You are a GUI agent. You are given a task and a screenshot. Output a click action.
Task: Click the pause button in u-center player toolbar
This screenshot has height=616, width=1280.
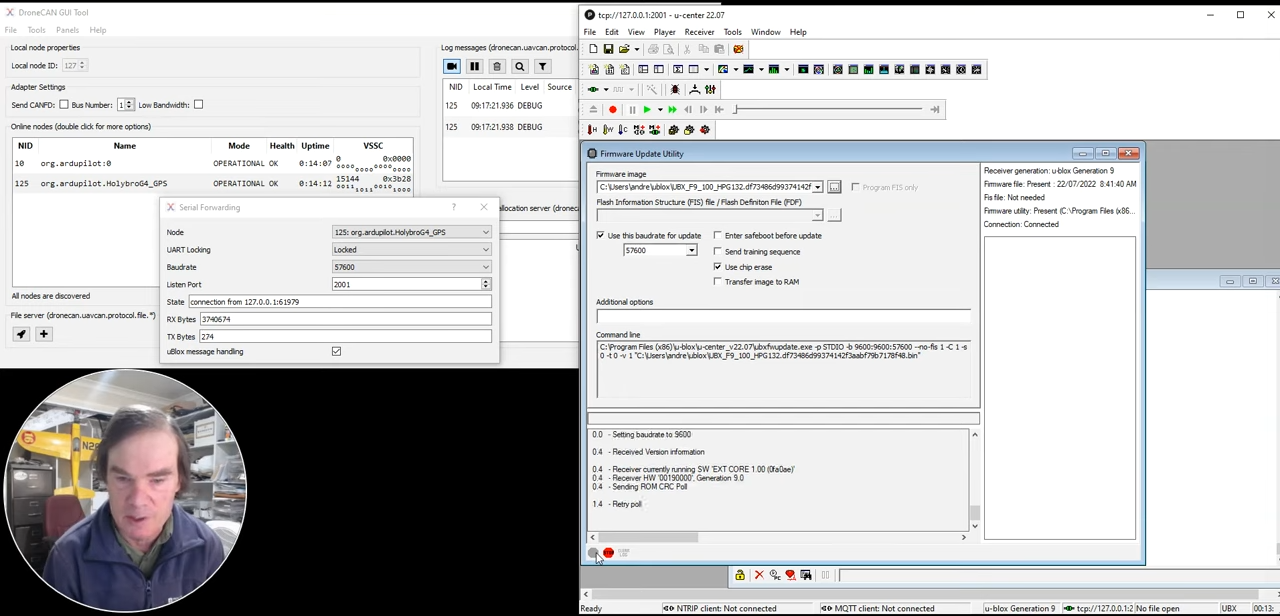coord(632,110)
